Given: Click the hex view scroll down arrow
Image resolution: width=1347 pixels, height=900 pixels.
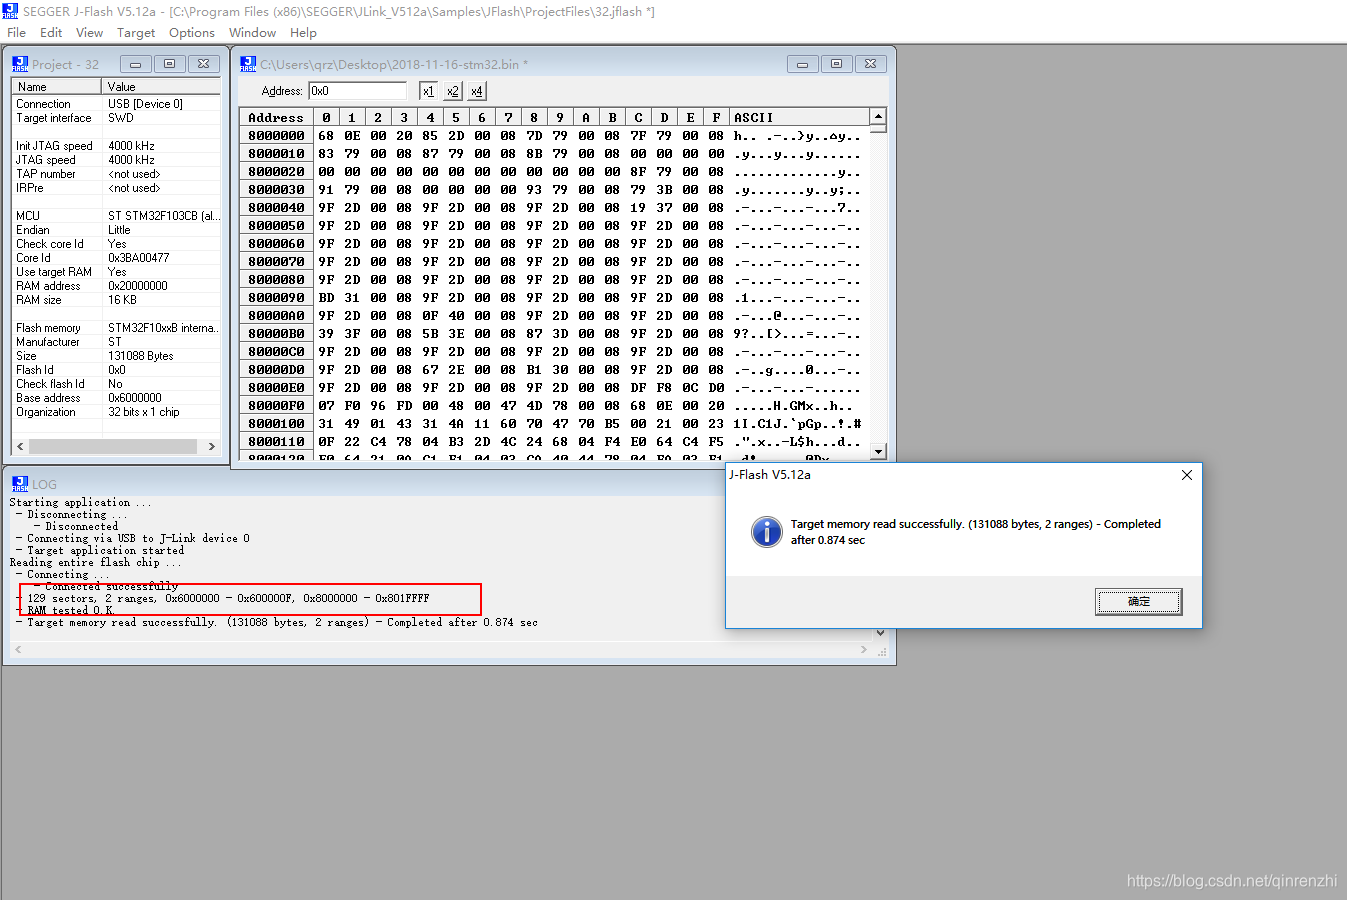Looking at the screenshot, I should (x=878, y=452).
